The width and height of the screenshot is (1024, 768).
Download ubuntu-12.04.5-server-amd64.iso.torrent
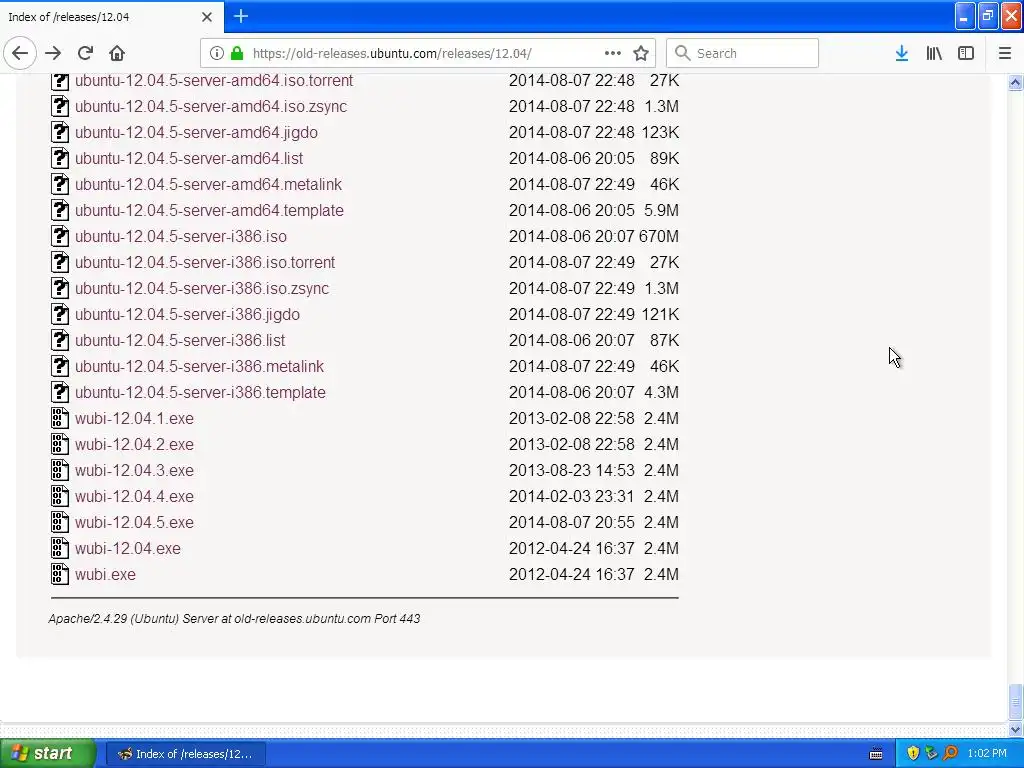pos(214,80)
